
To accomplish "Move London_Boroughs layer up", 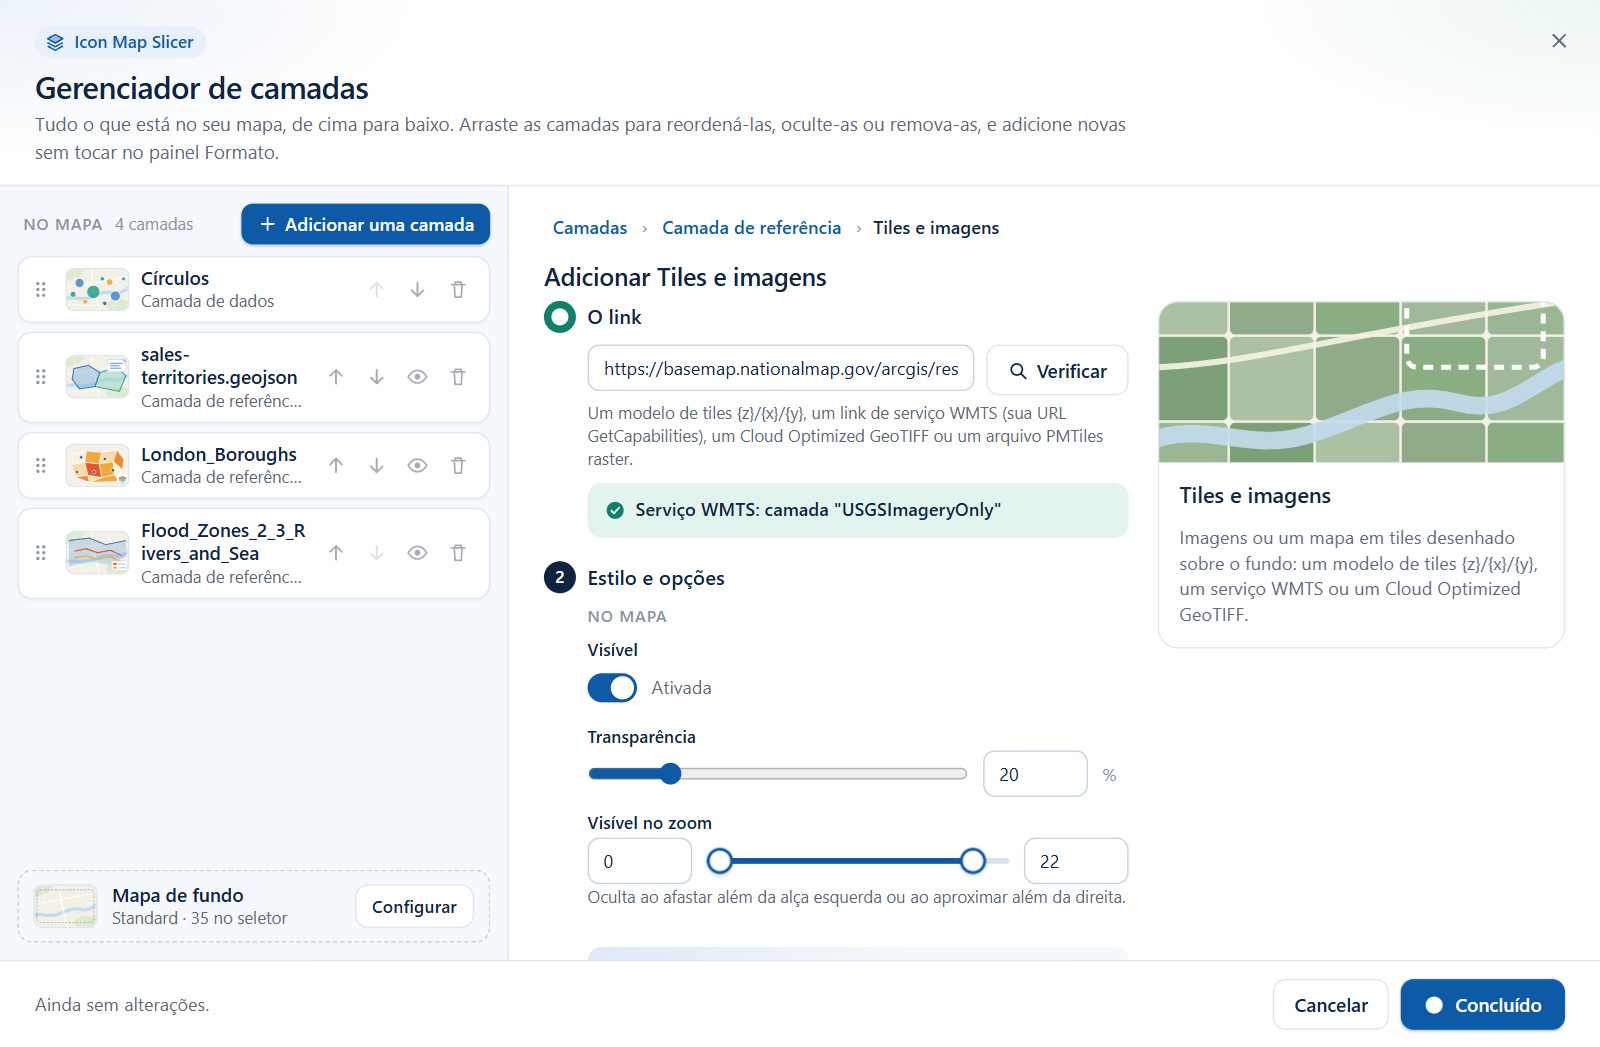I will pyautogui.click(x=336, y=466).
